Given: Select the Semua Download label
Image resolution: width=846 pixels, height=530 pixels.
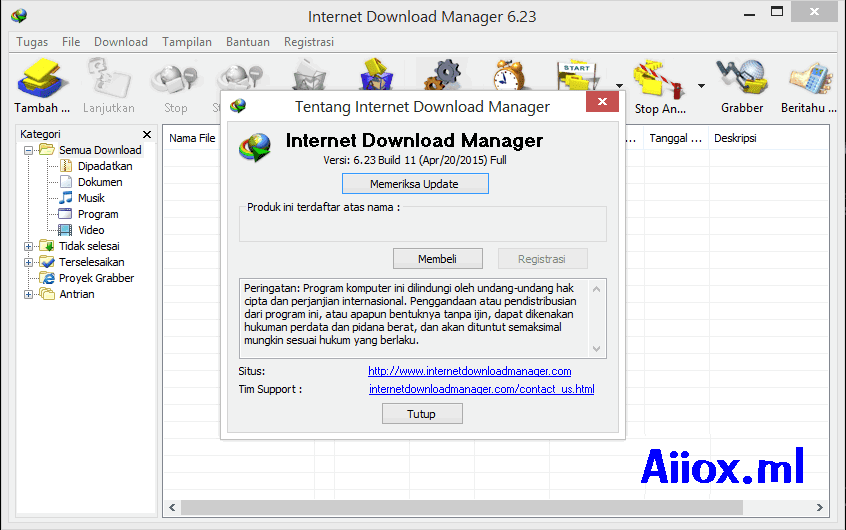Looking at the screenshot, I should tap(100, 150).
